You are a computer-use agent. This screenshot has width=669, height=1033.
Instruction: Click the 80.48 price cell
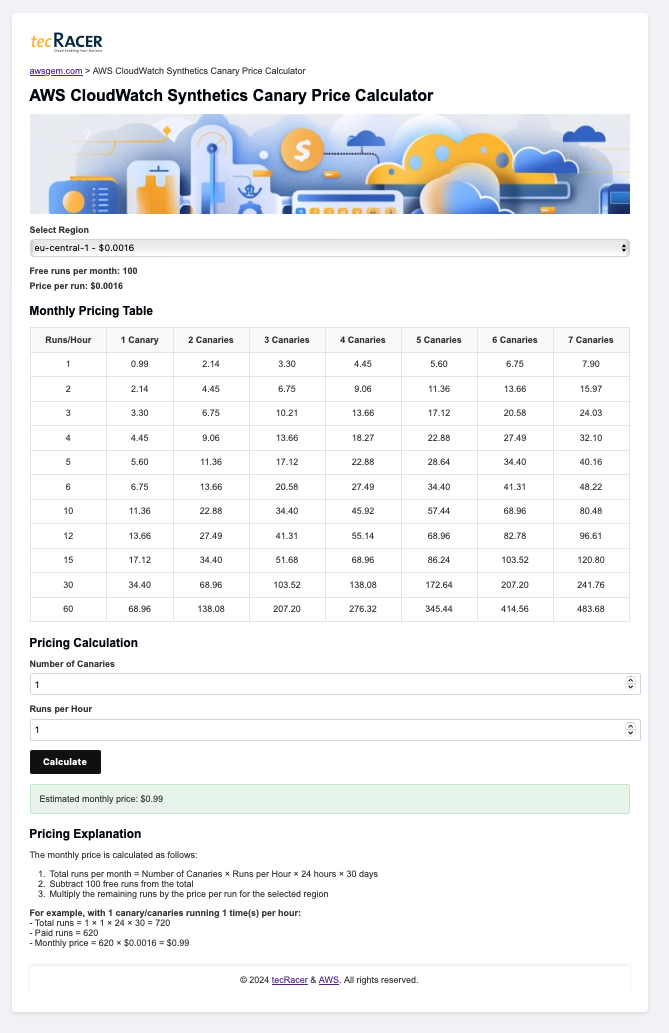click(591, 511)
